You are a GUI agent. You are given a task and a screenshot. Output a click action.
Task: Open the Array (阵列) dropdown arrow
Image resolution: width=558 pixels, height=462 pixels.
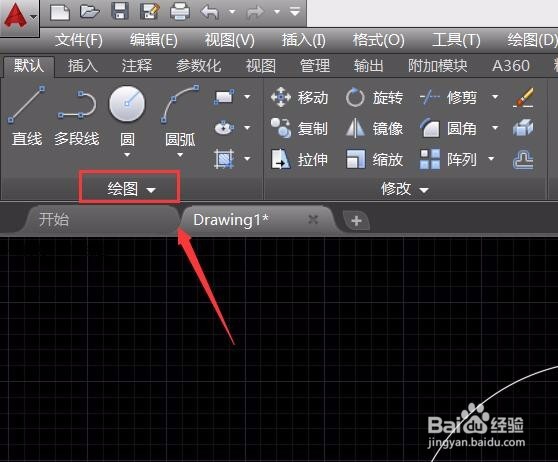[491, 158]
